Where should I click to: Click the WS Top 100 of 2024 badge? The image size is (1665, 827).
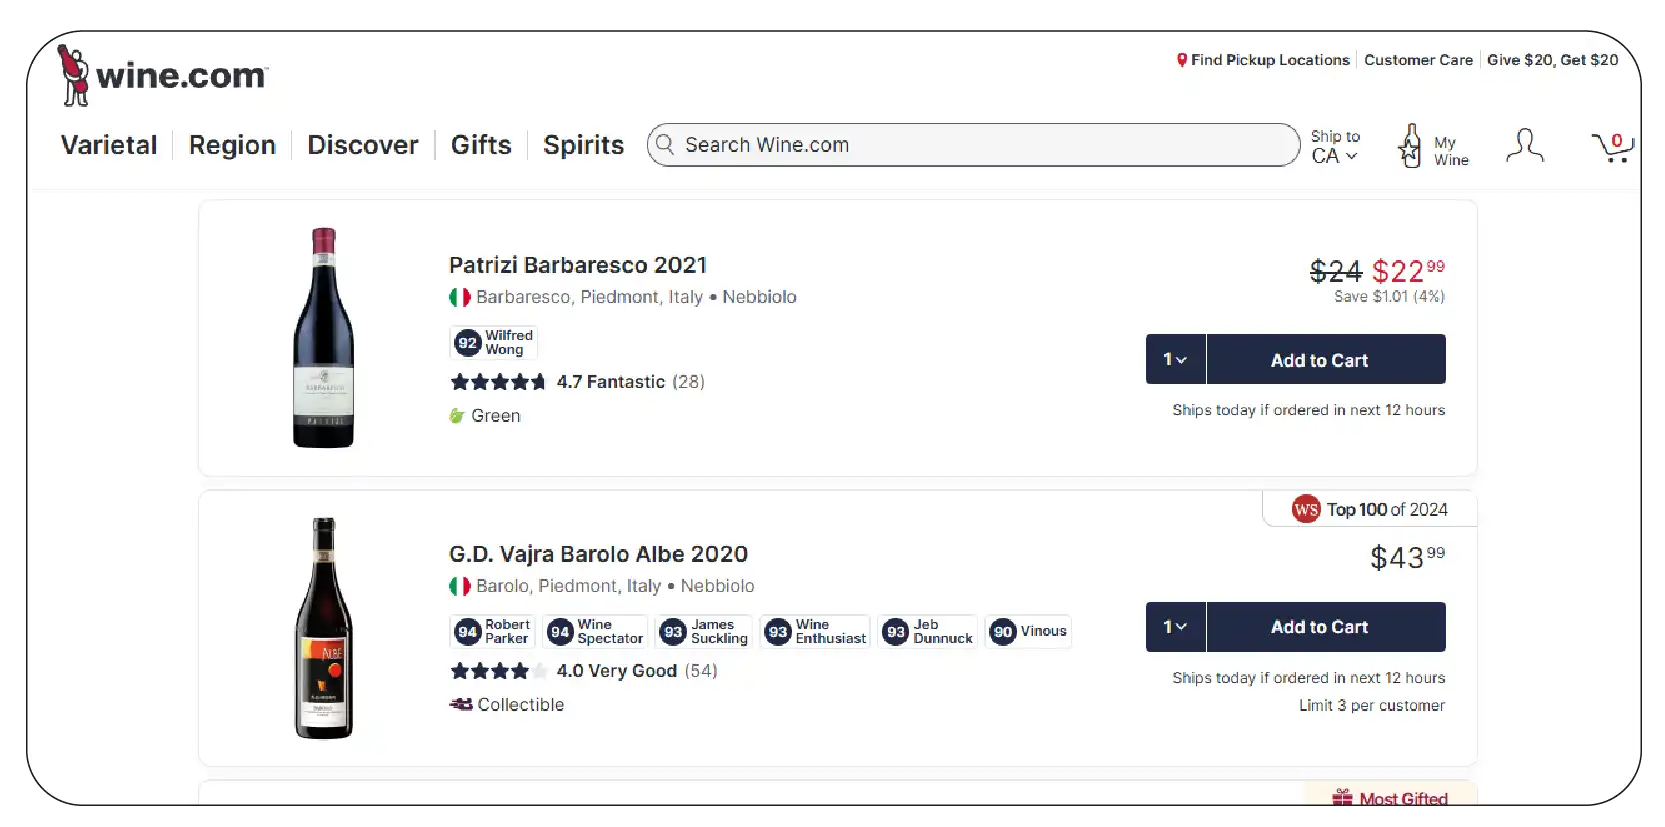[1370, 510]
